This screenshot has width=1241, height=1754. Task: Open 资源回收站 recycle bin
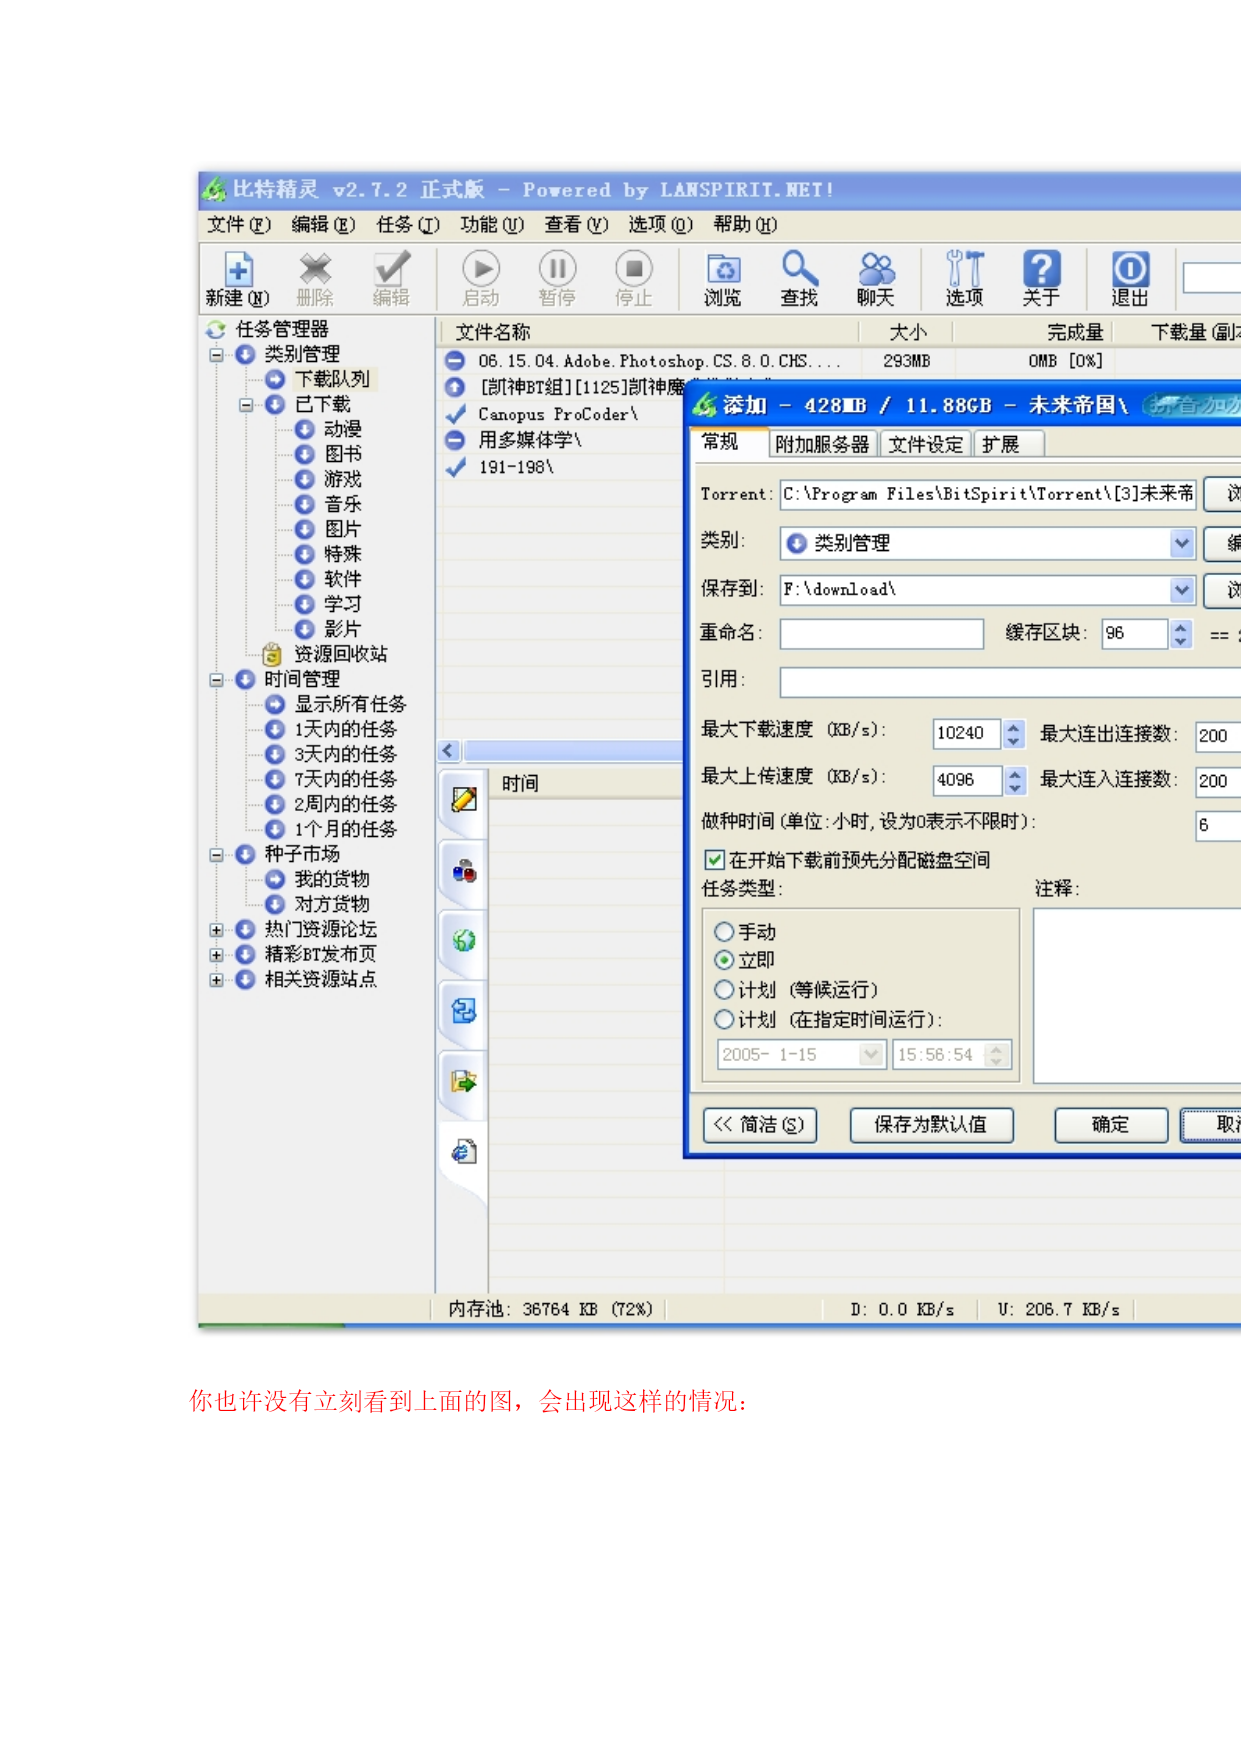coord(340,654)
